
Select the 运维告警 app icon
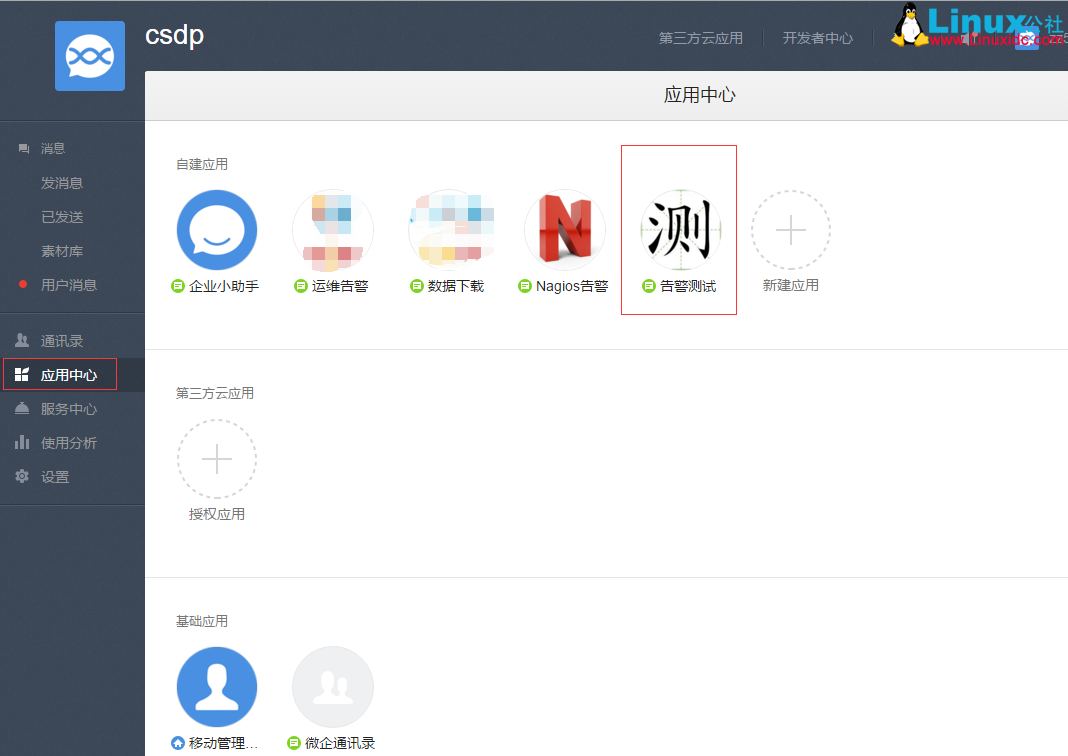[x=333, y=229]
